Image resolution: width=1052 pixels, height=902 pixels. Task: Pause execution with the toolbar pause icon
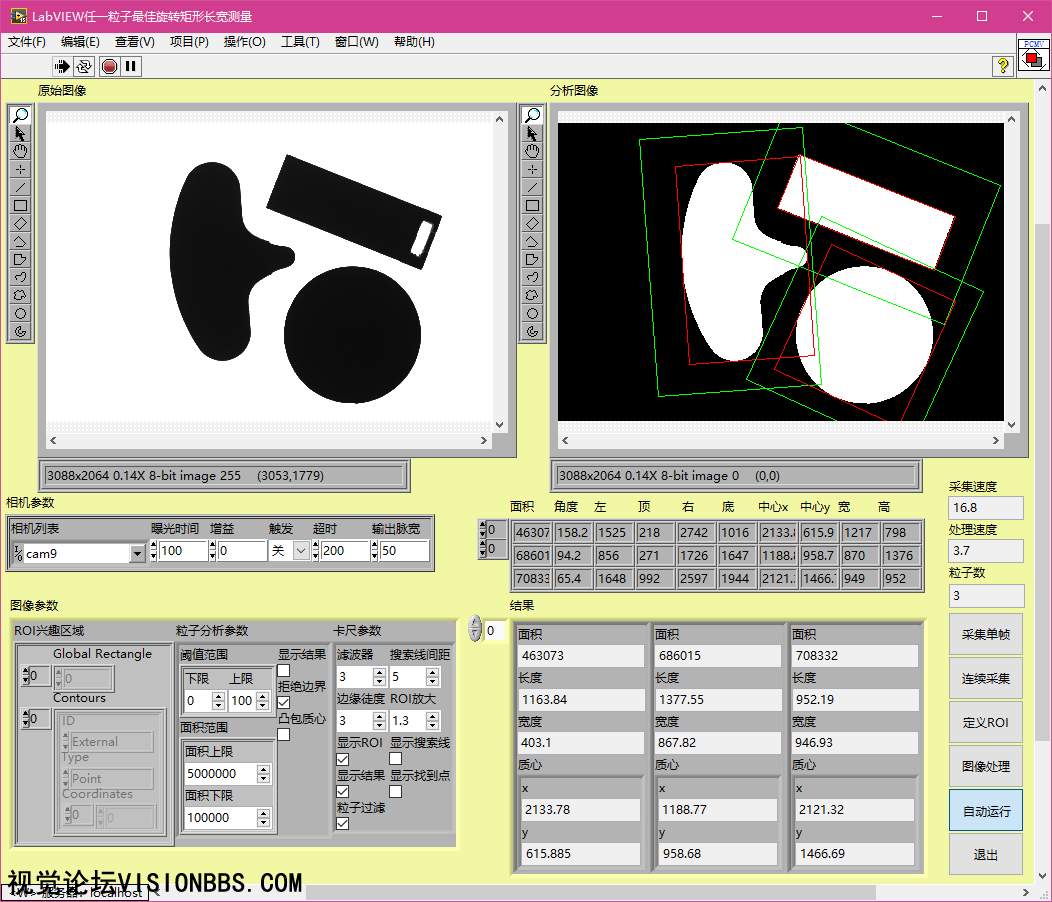coord(131,66)
